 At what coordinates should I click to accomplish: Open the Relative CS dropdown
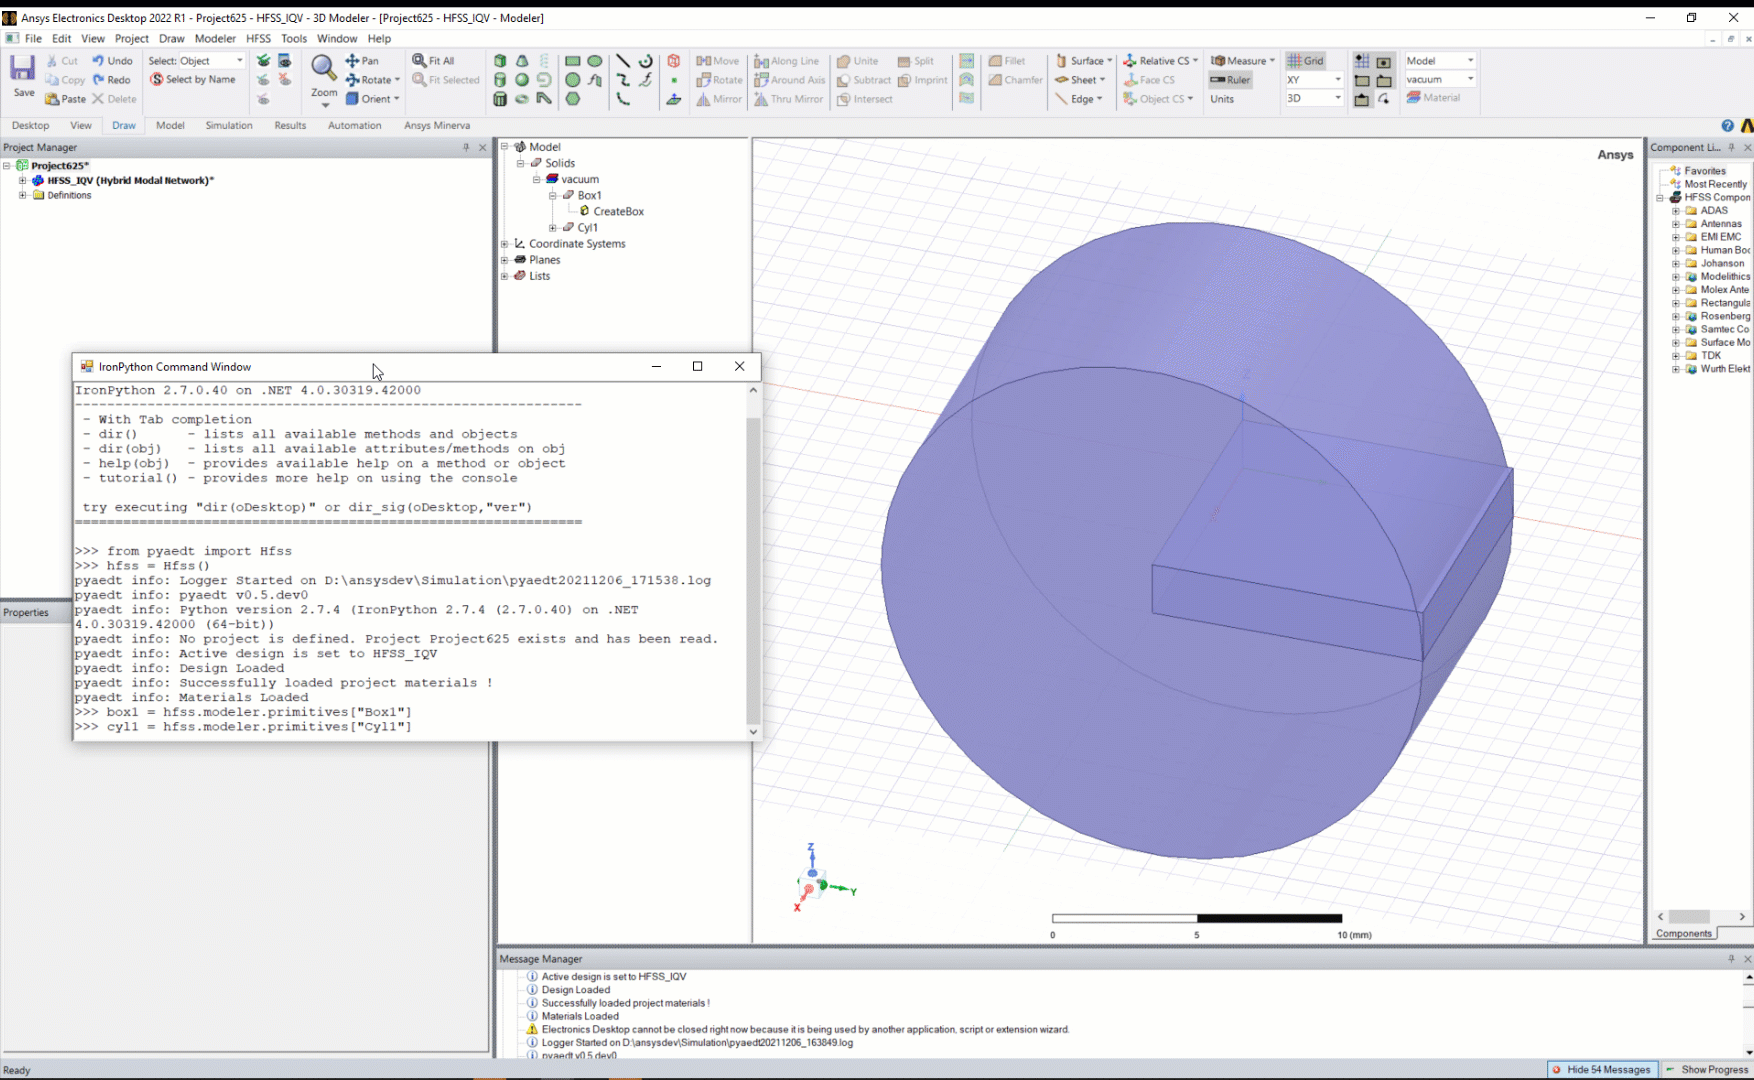point(1160,61)
